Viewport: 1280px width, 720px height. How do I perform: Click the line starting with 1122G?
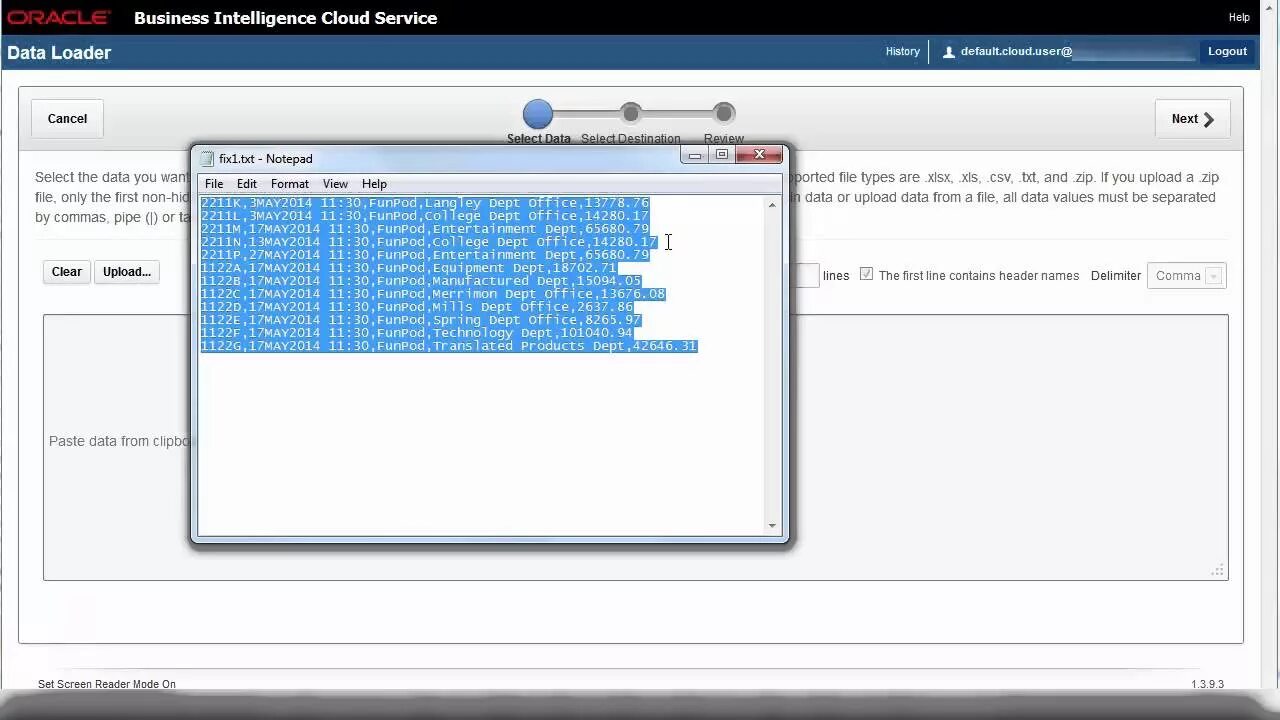(449, 346)
